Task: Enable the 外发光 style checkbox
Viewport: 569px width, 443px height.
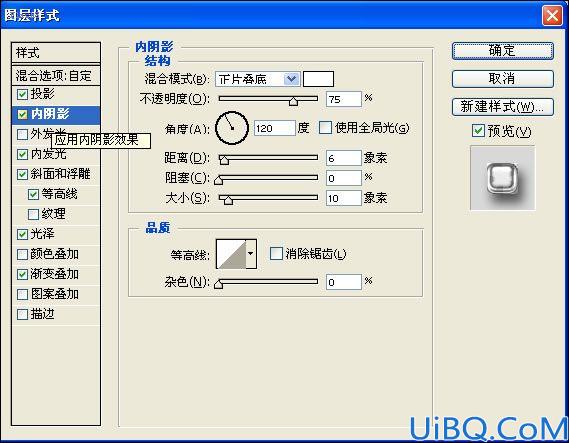Action: (22, 135)
